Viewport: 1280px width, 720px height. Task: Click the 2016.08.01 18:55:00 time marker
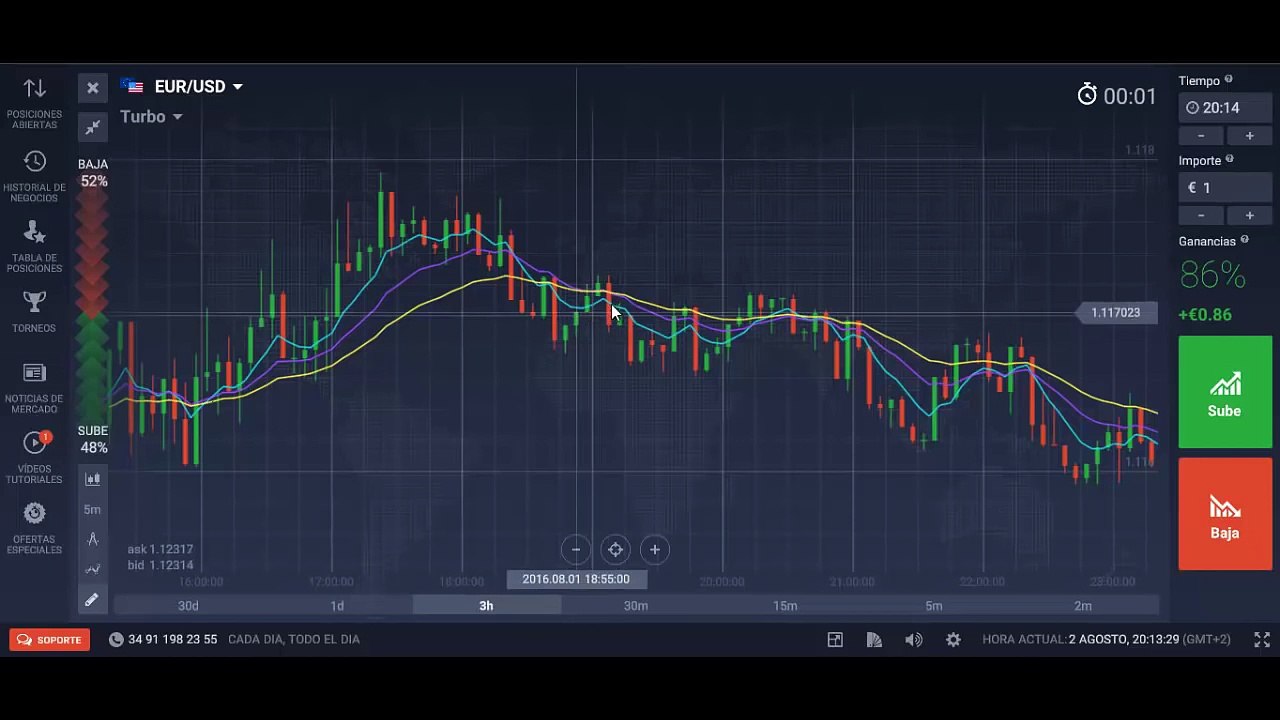pyautogui.click(x=576, y=579)
